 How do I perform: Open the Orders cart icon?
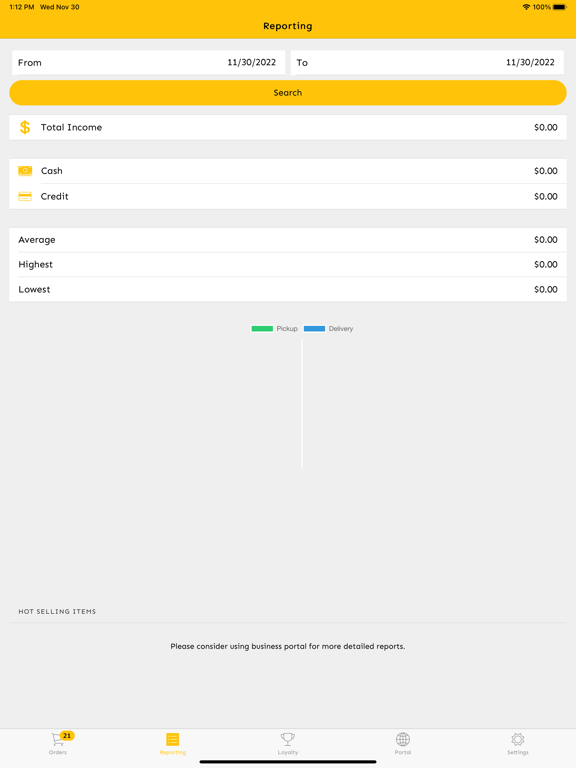57,740
